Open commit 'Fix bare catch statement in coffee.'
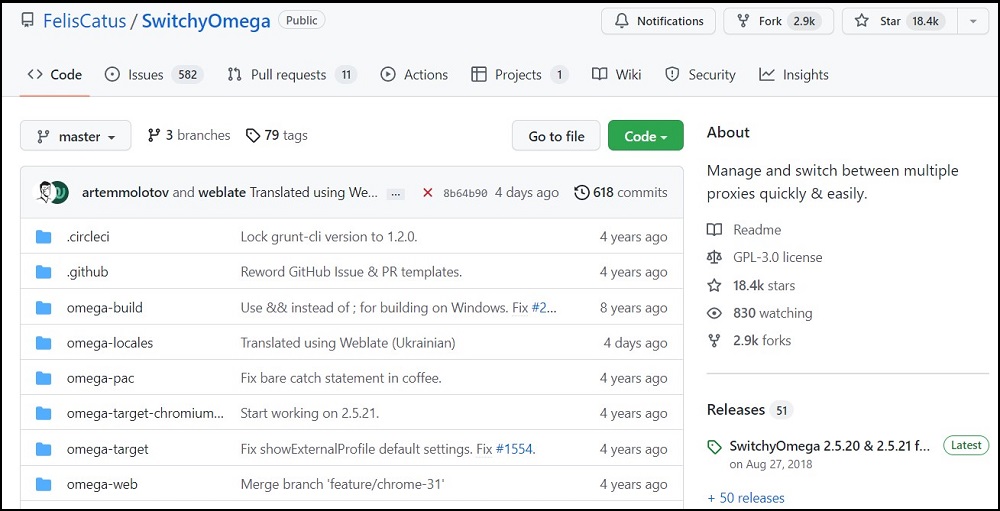 pos(341,378)
